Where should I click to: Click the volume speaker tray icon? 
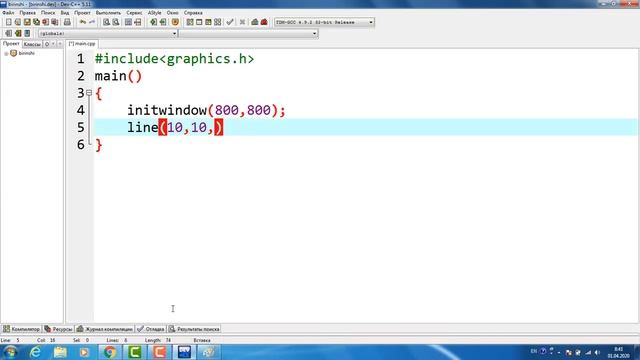coord(597,352)
